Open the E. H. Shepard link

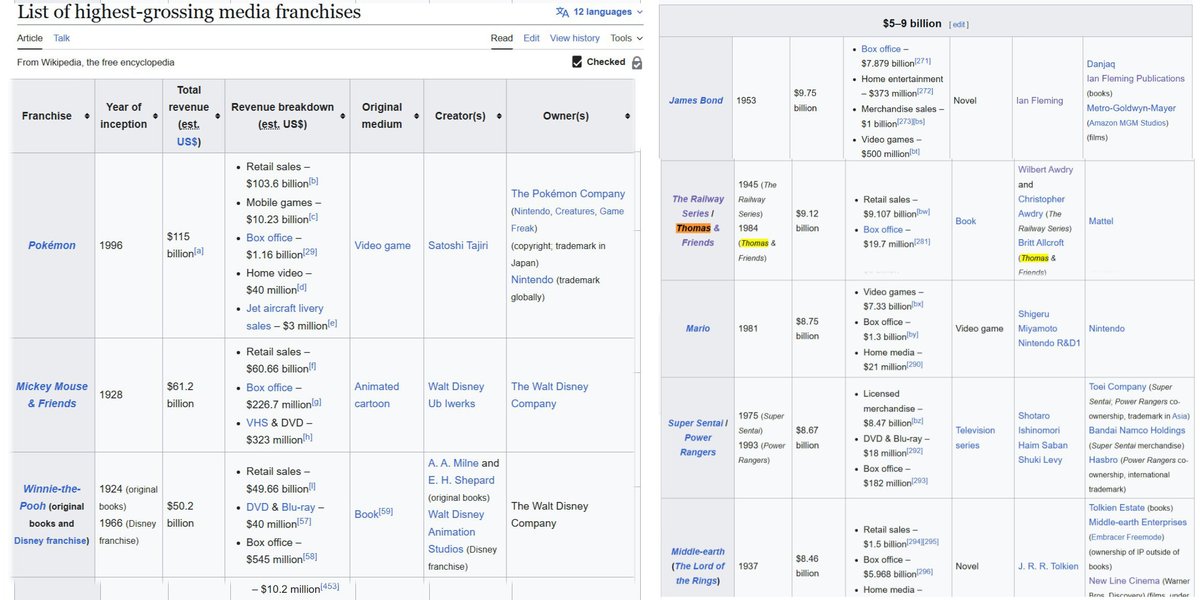tap(463, 481)
